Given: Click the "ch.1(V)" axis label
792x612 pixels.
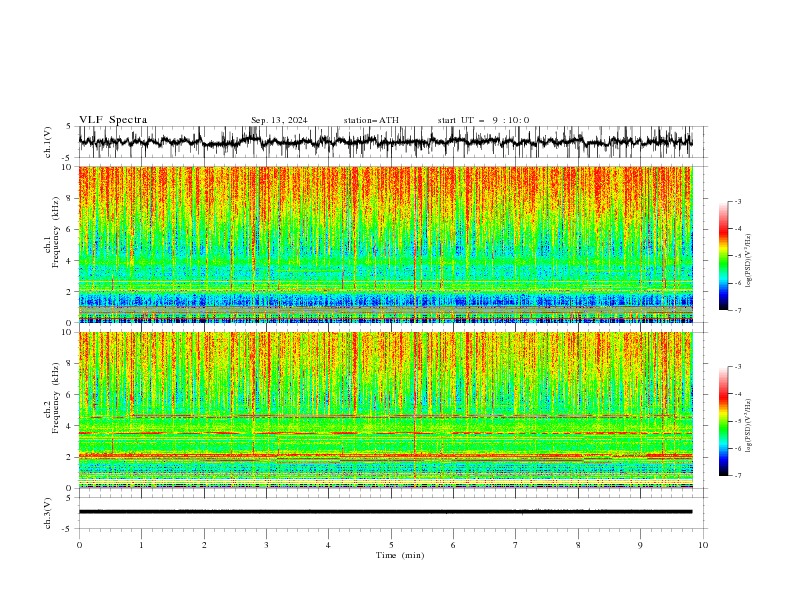Looking at the screenshot, I should tap(48, 142).
